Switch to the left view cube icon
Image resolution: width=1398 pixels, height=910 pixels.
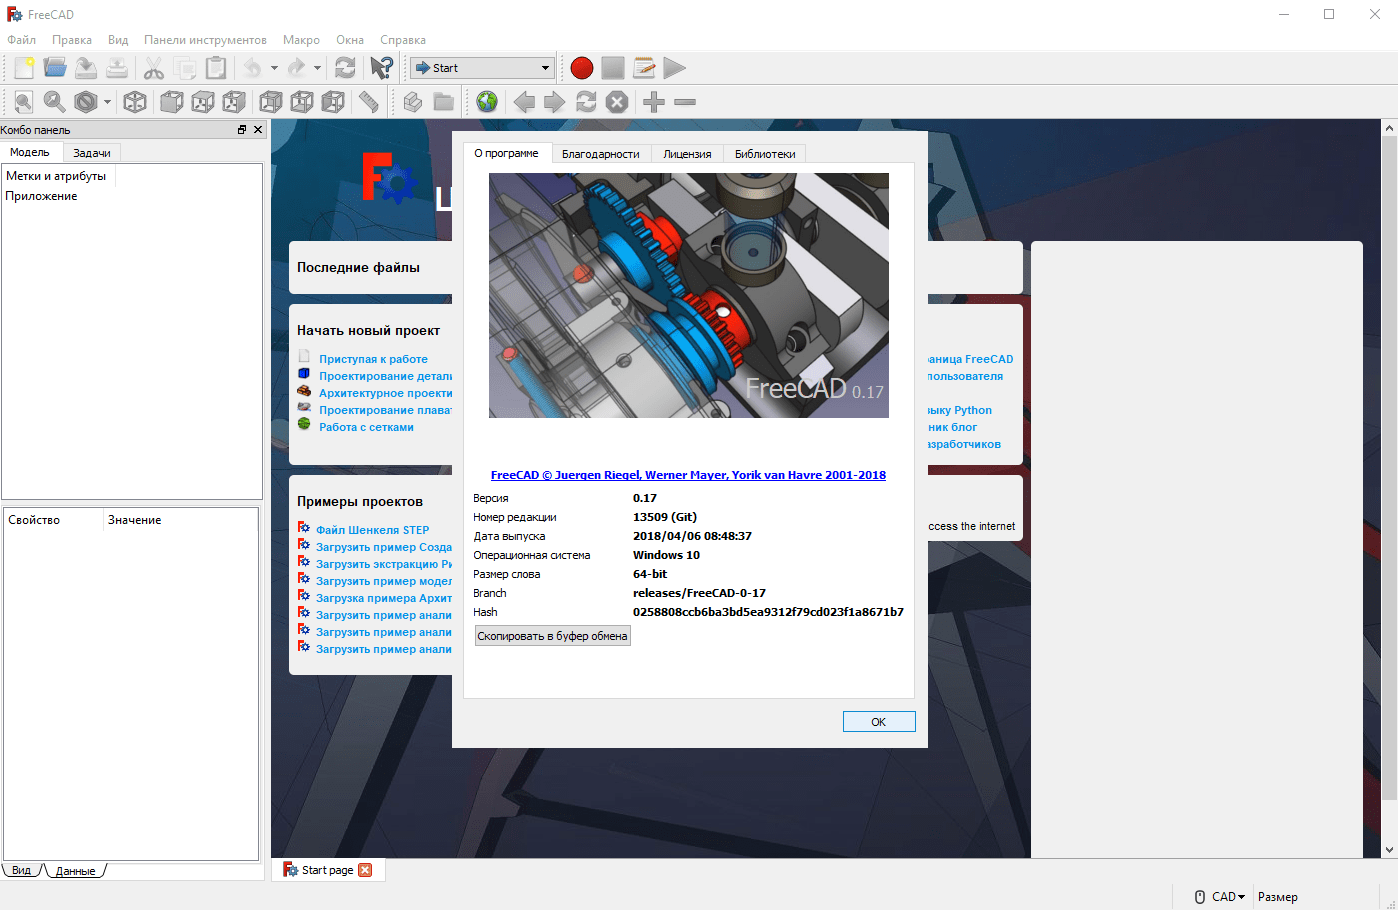pos(332,102)
